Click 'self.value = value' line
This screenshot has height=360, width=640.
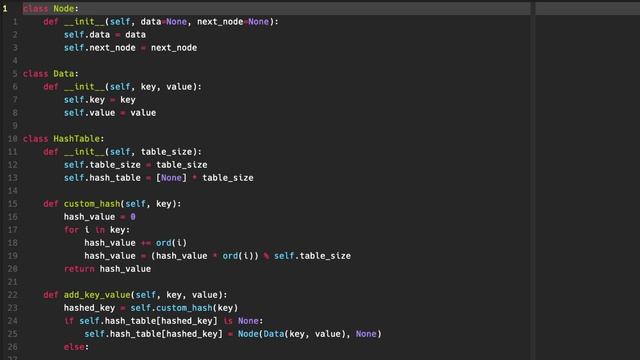[x=110, y=113]
